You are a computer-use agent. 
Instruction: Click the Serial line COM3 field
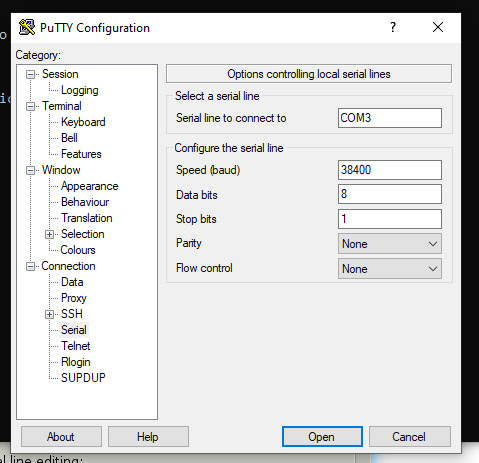click(x=390, y=118)
